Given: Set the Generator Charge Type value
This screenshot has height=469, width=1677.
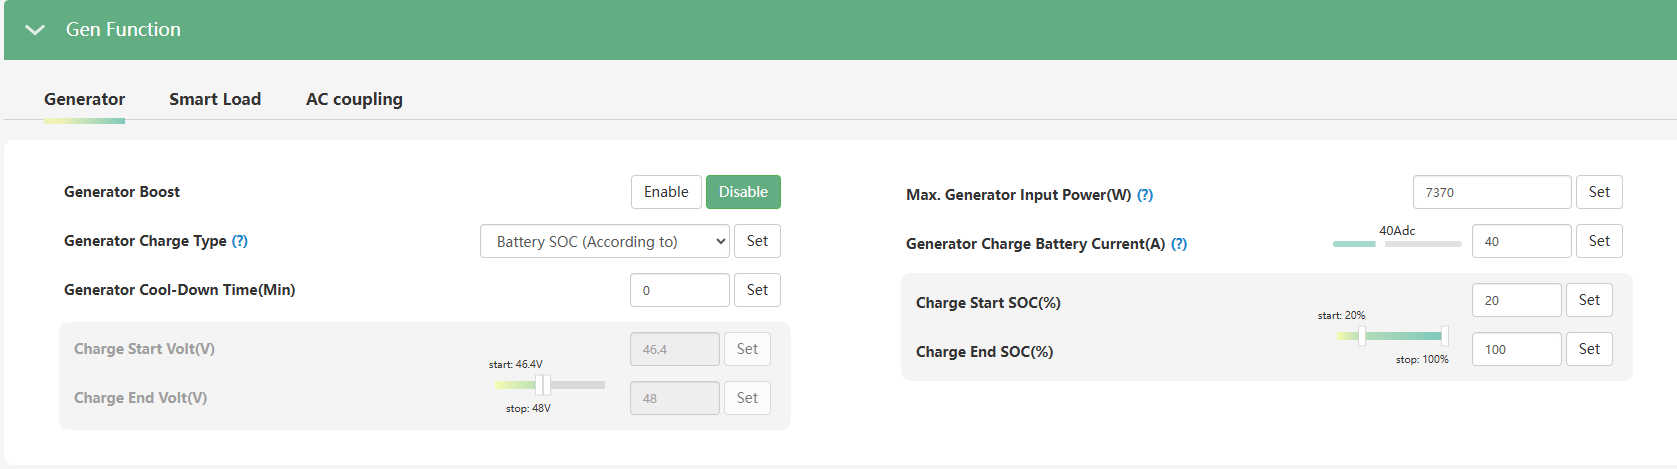Looking at the screenshot, I should pyautogui.click(x=757, y=241).
